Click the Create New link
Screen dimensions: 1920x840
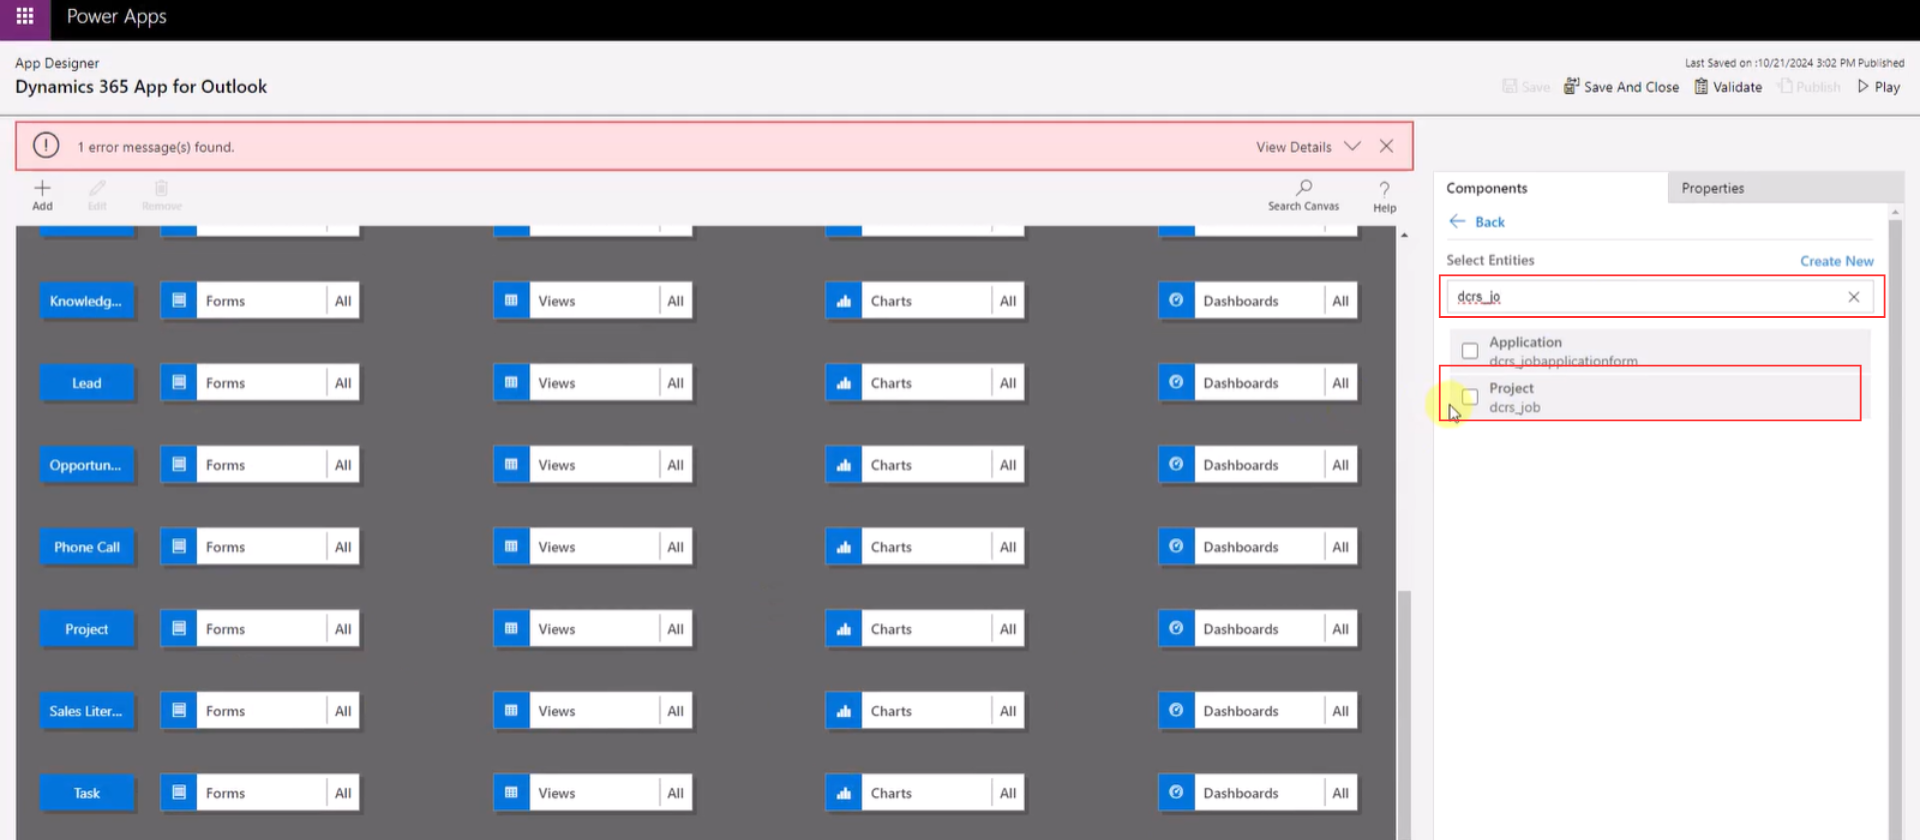(x=1836, y=261)
